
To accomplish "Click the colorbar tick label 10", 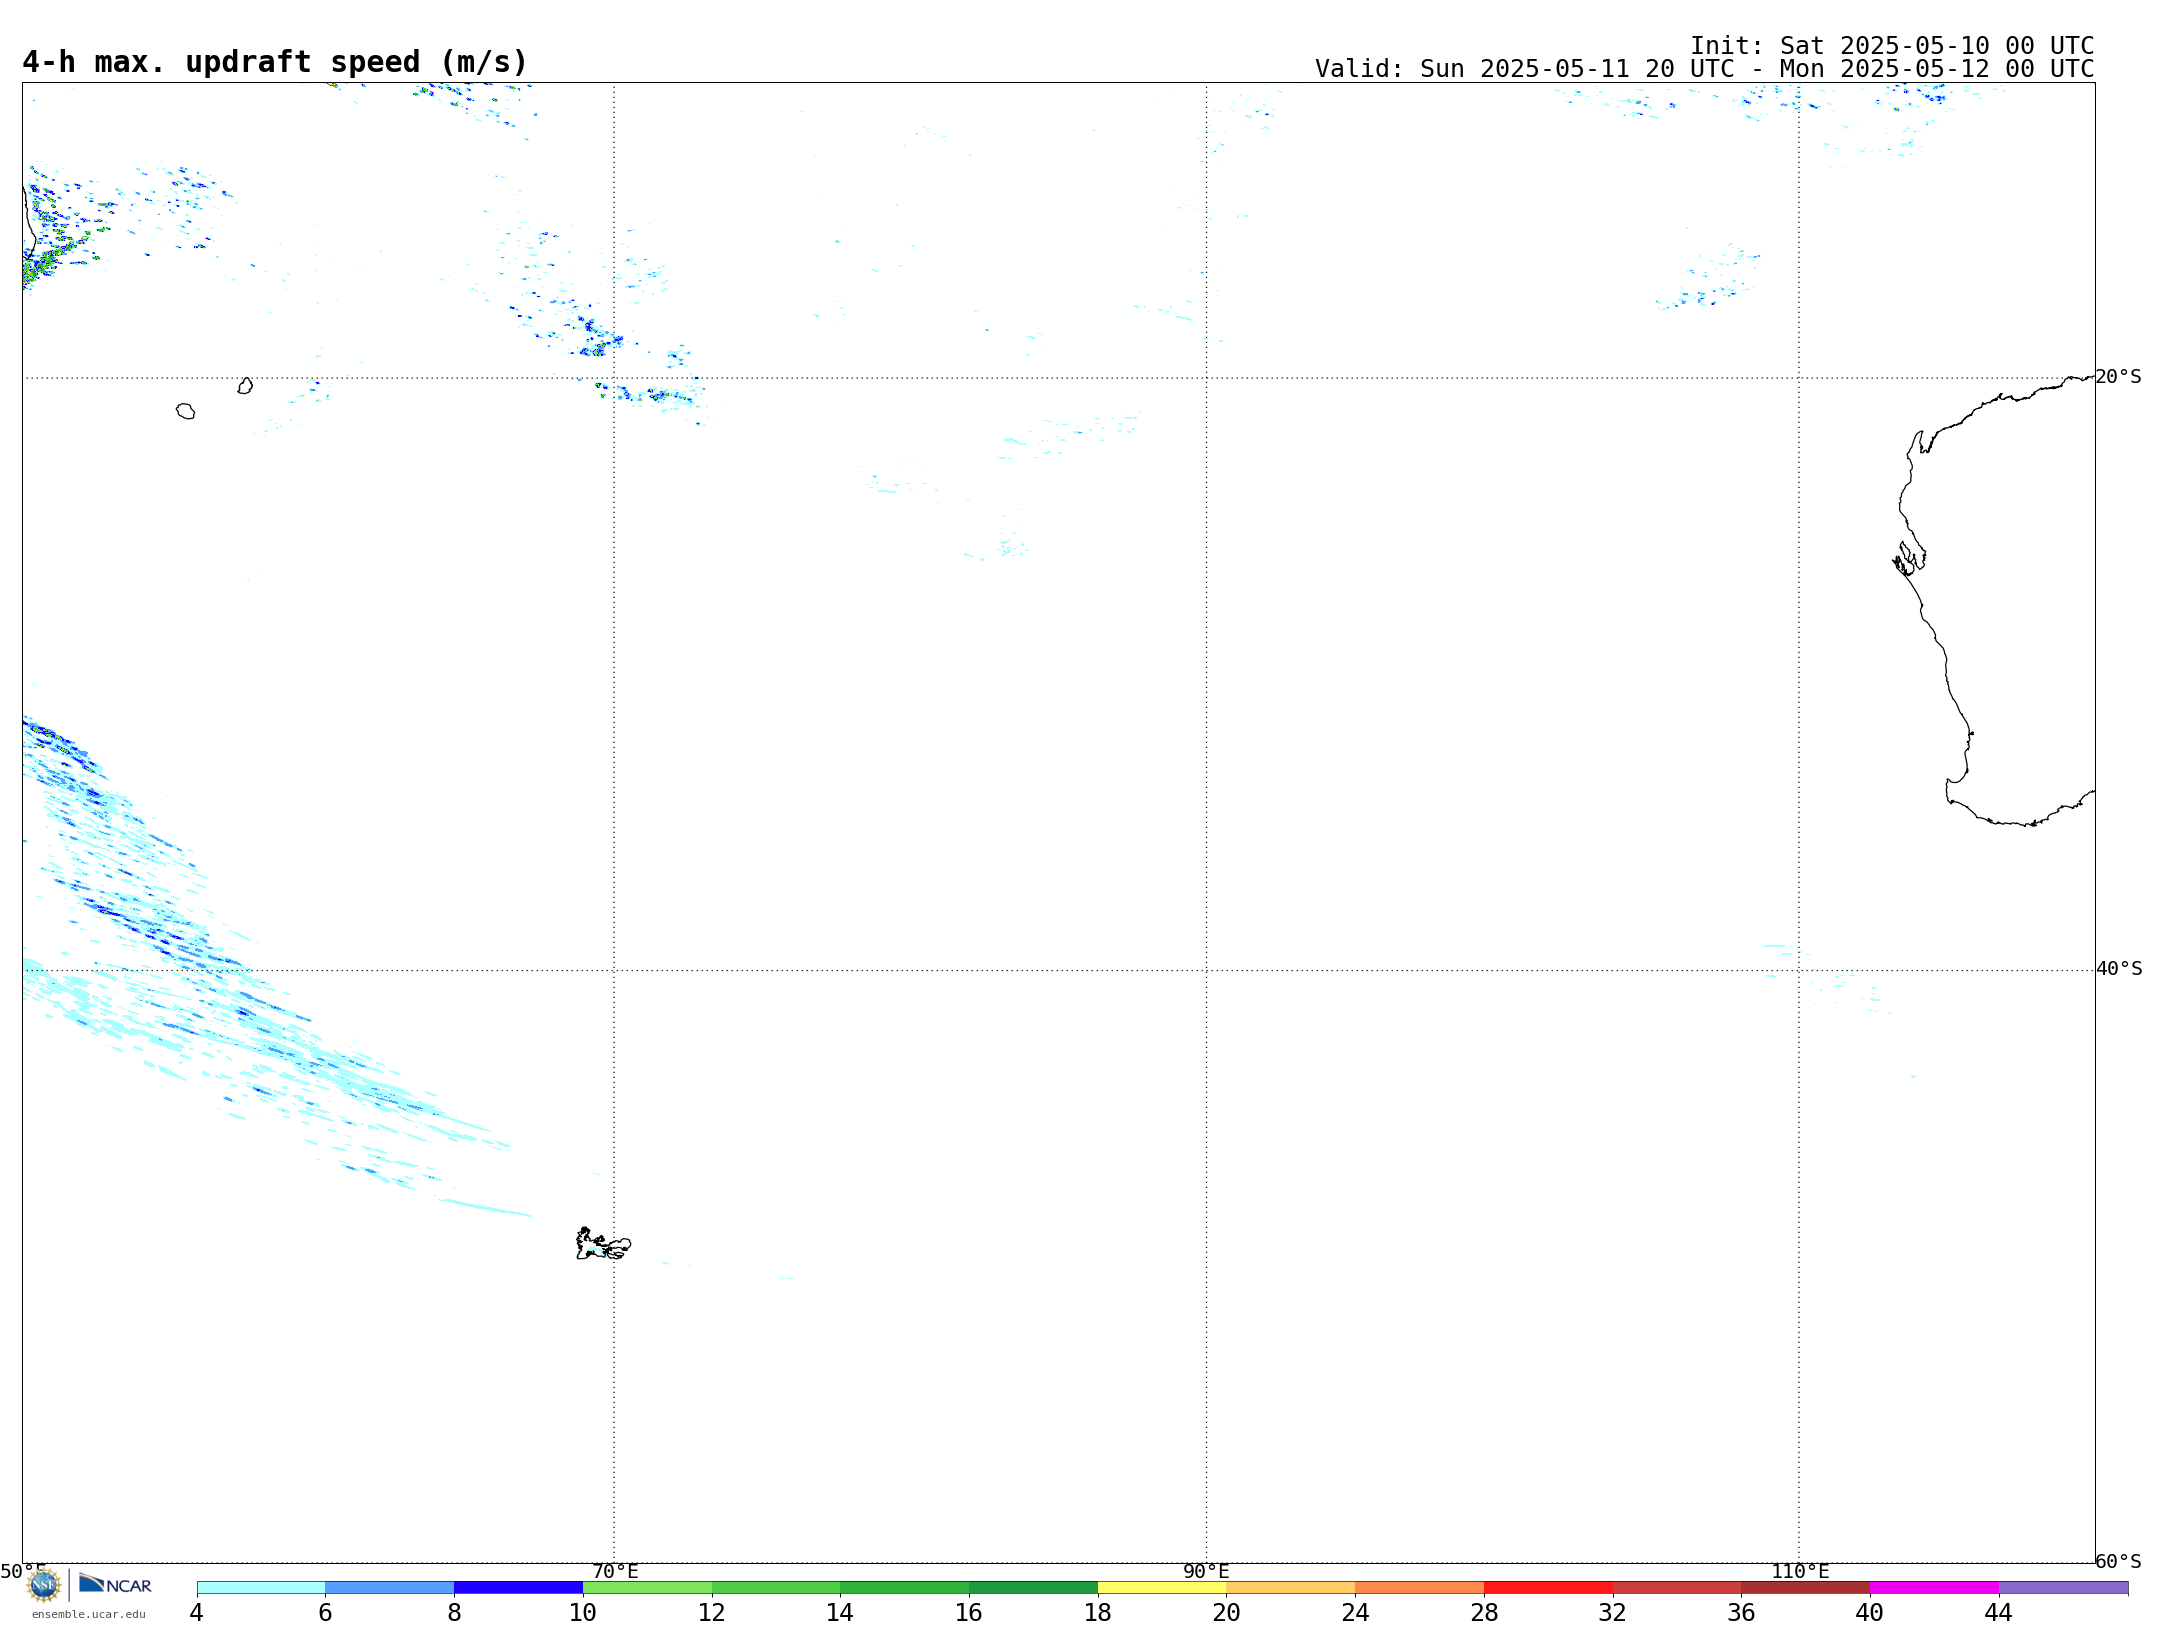I will click(x=583, y=1613).
